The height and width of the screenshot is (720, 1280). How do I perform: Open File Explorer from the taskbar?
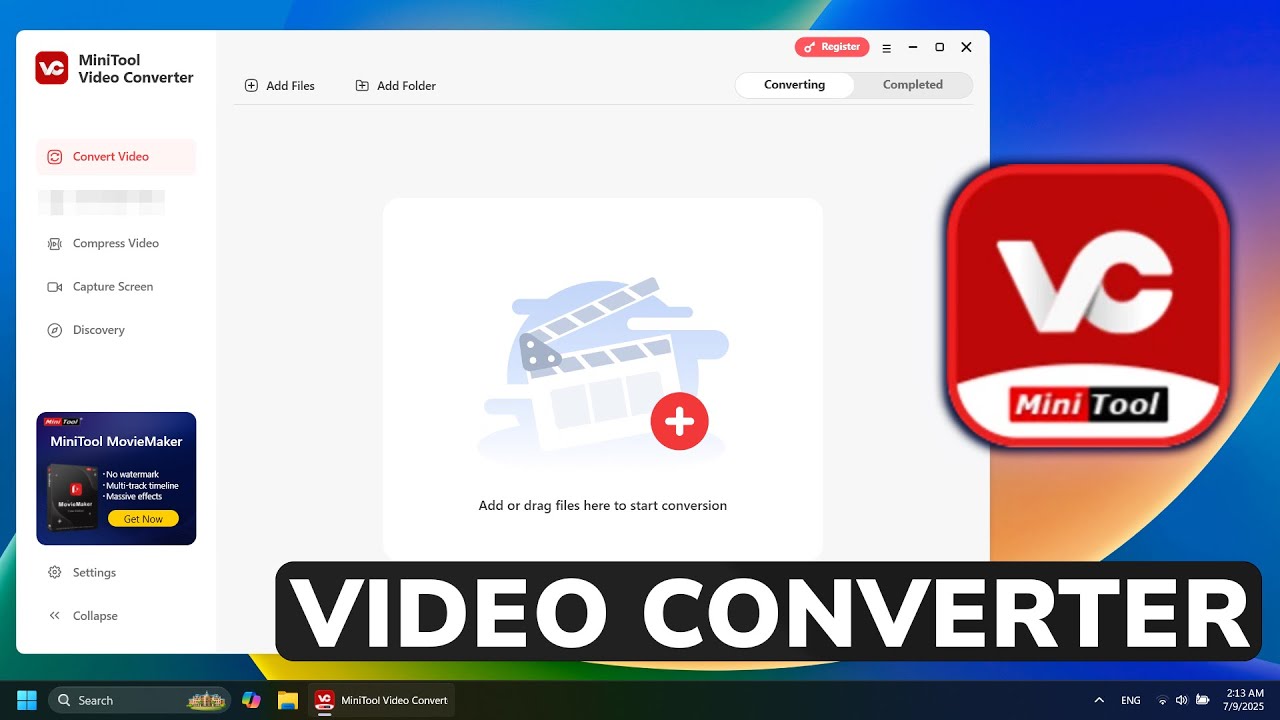click(x=288, y=700)
